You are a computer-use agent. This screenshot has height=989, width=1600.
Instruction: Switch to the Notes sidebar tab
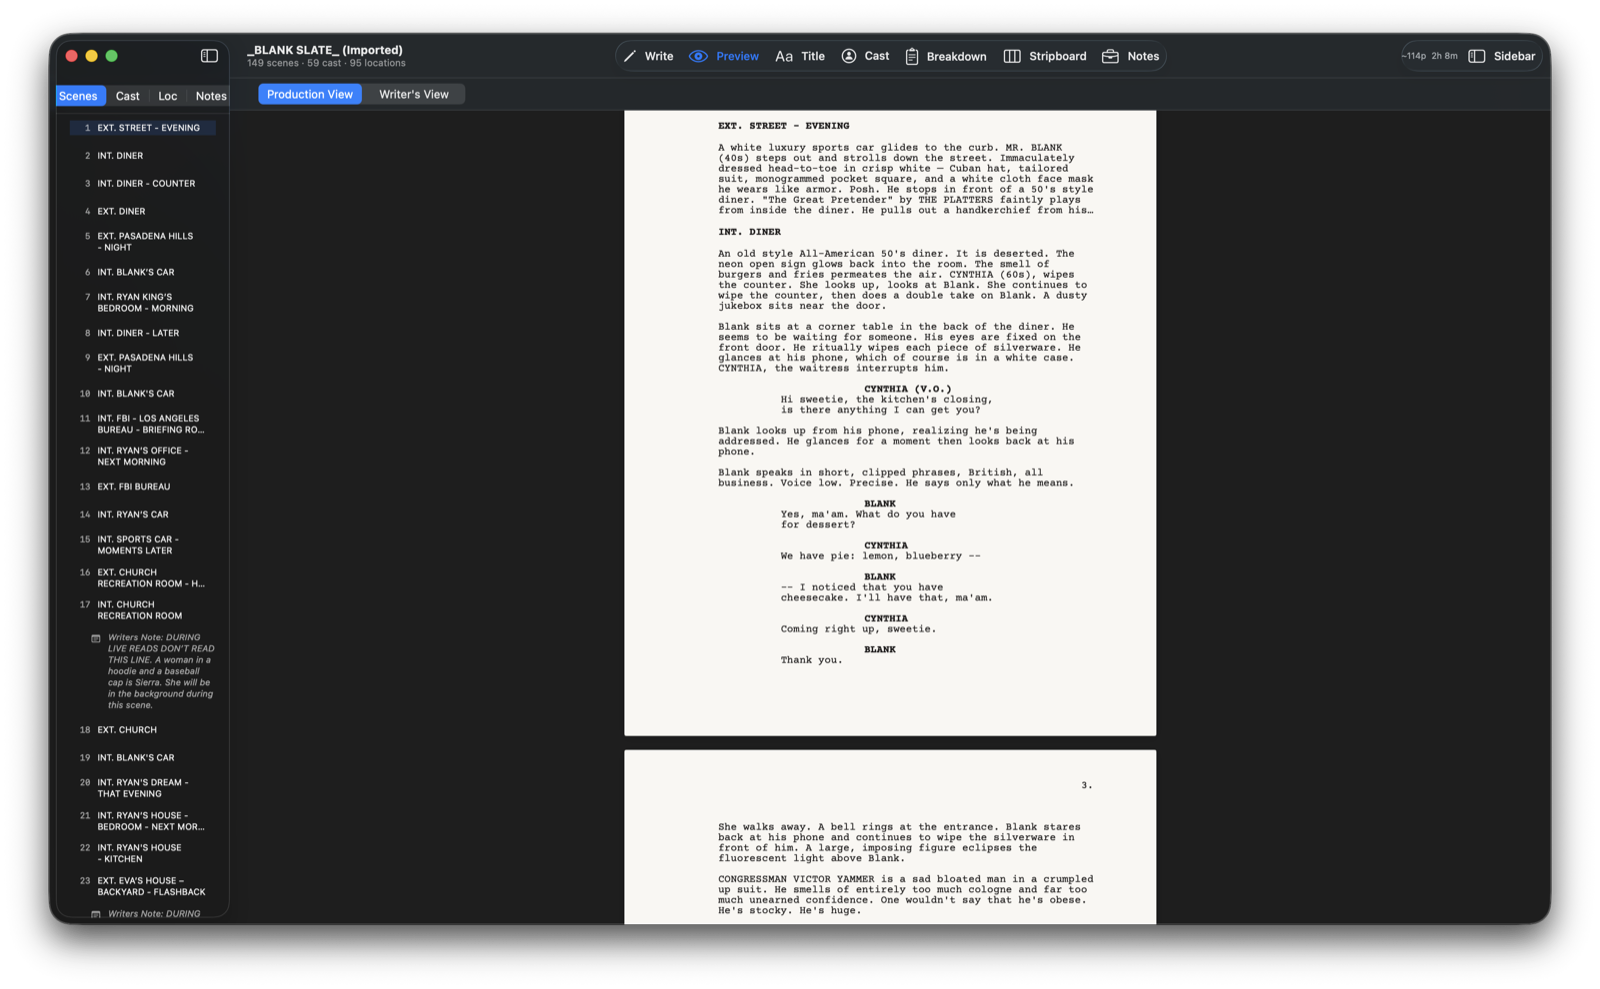(x=210, y=96)
